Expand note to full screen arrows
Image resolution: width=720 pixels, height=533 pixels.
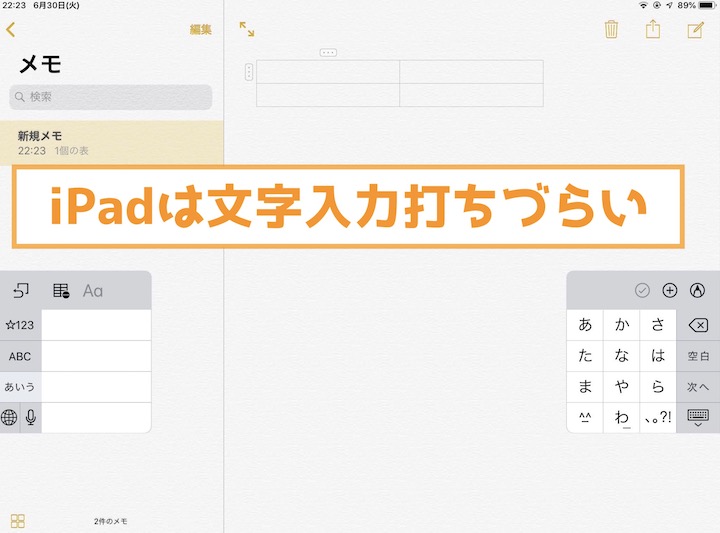click(247, 29)
